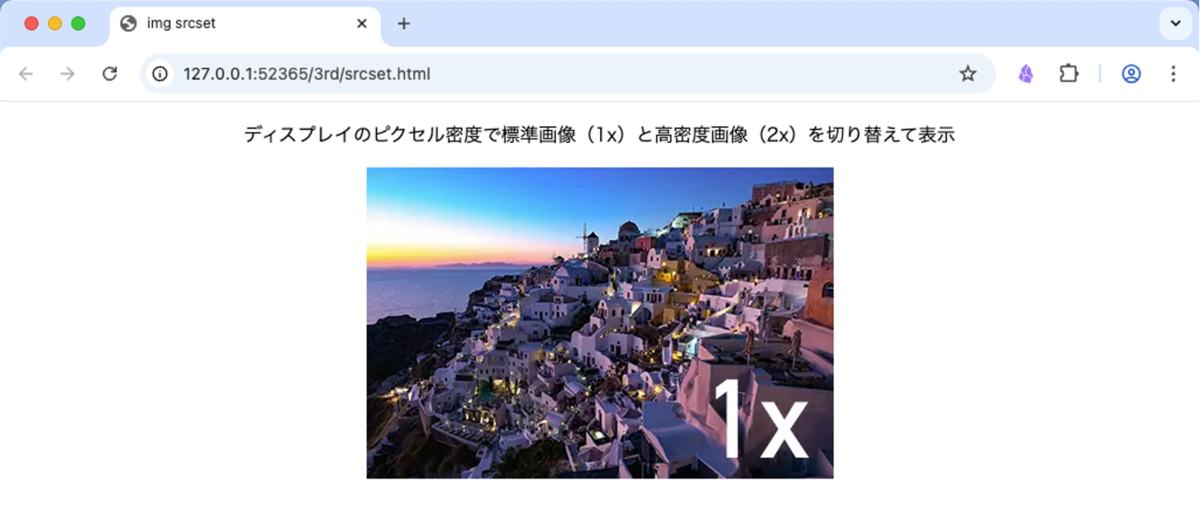1200x515 pixels.
Task: Click the Santorini village photo
Action: tap(600, 323)
